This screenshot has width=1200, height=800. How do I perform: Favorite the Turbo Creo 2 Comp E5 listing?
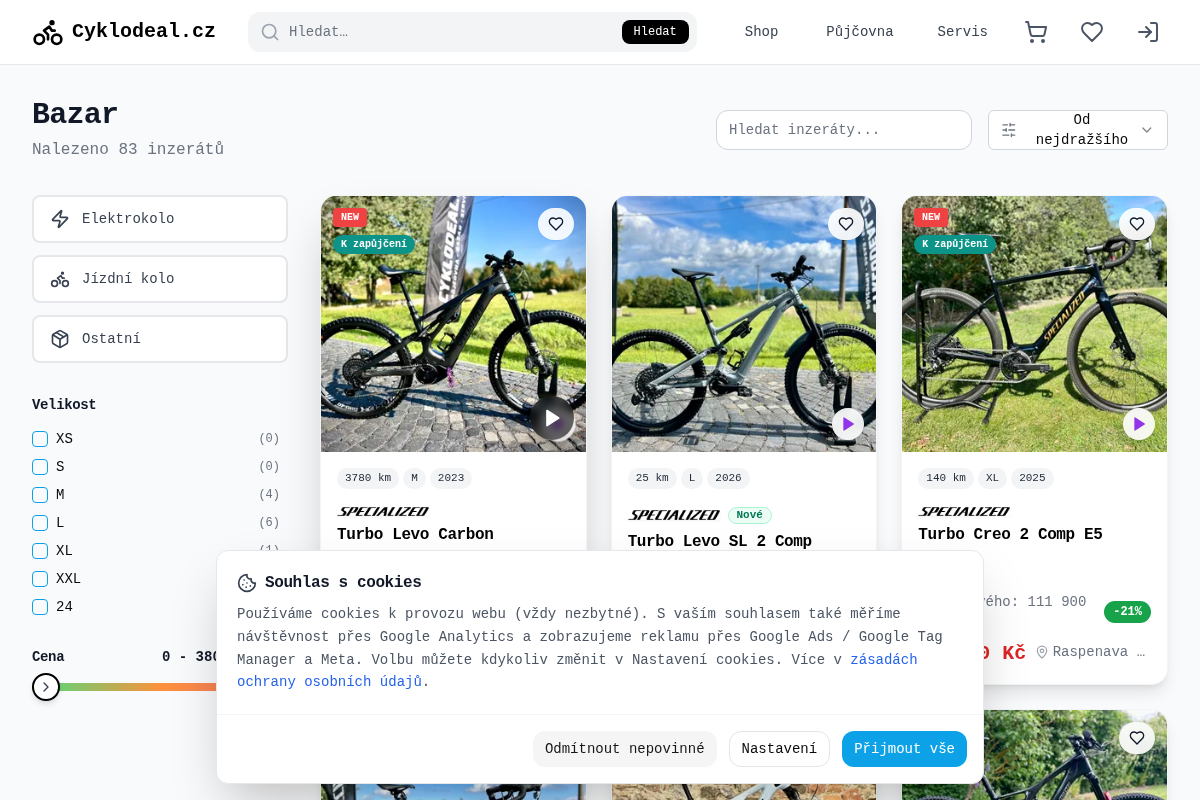1137,224
